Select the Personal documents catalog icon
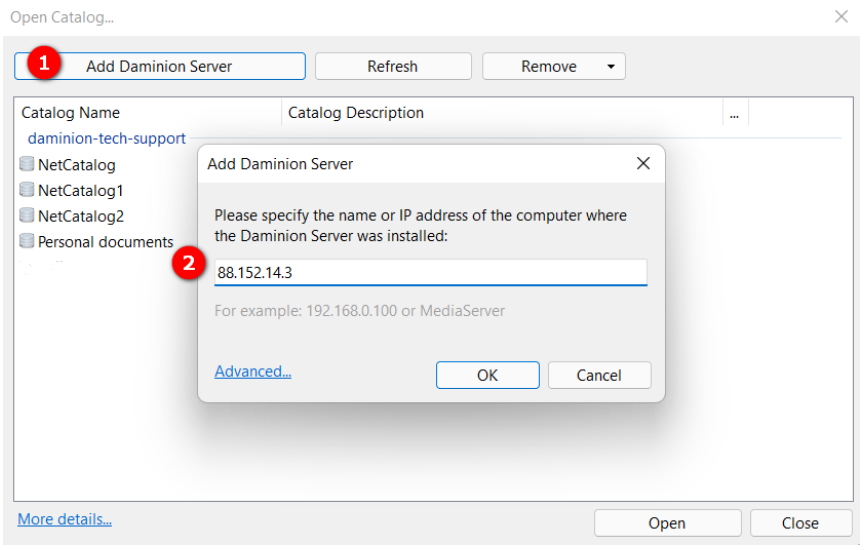 pos(27,242)
